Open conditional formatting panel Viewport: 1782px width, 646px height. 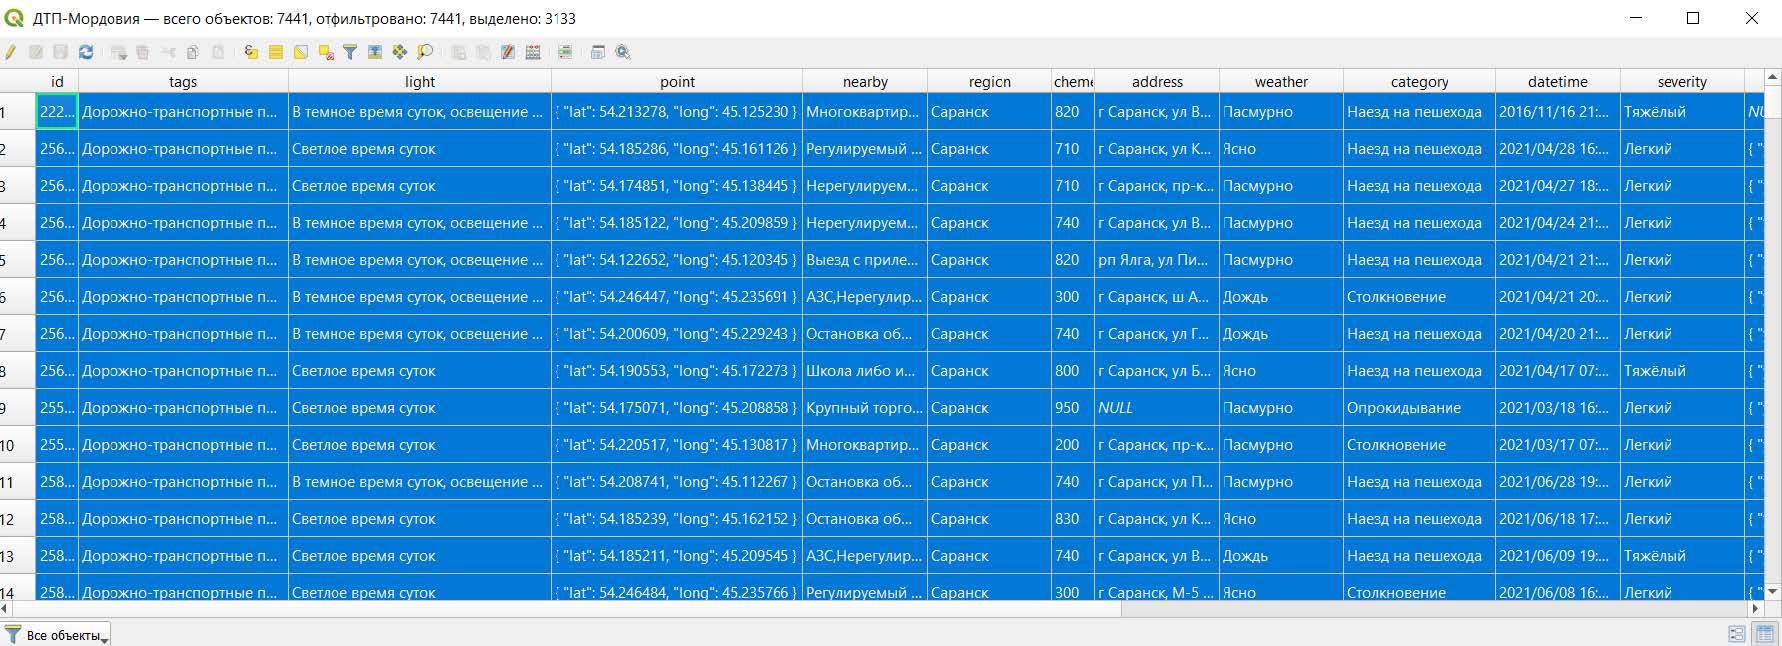565,52
